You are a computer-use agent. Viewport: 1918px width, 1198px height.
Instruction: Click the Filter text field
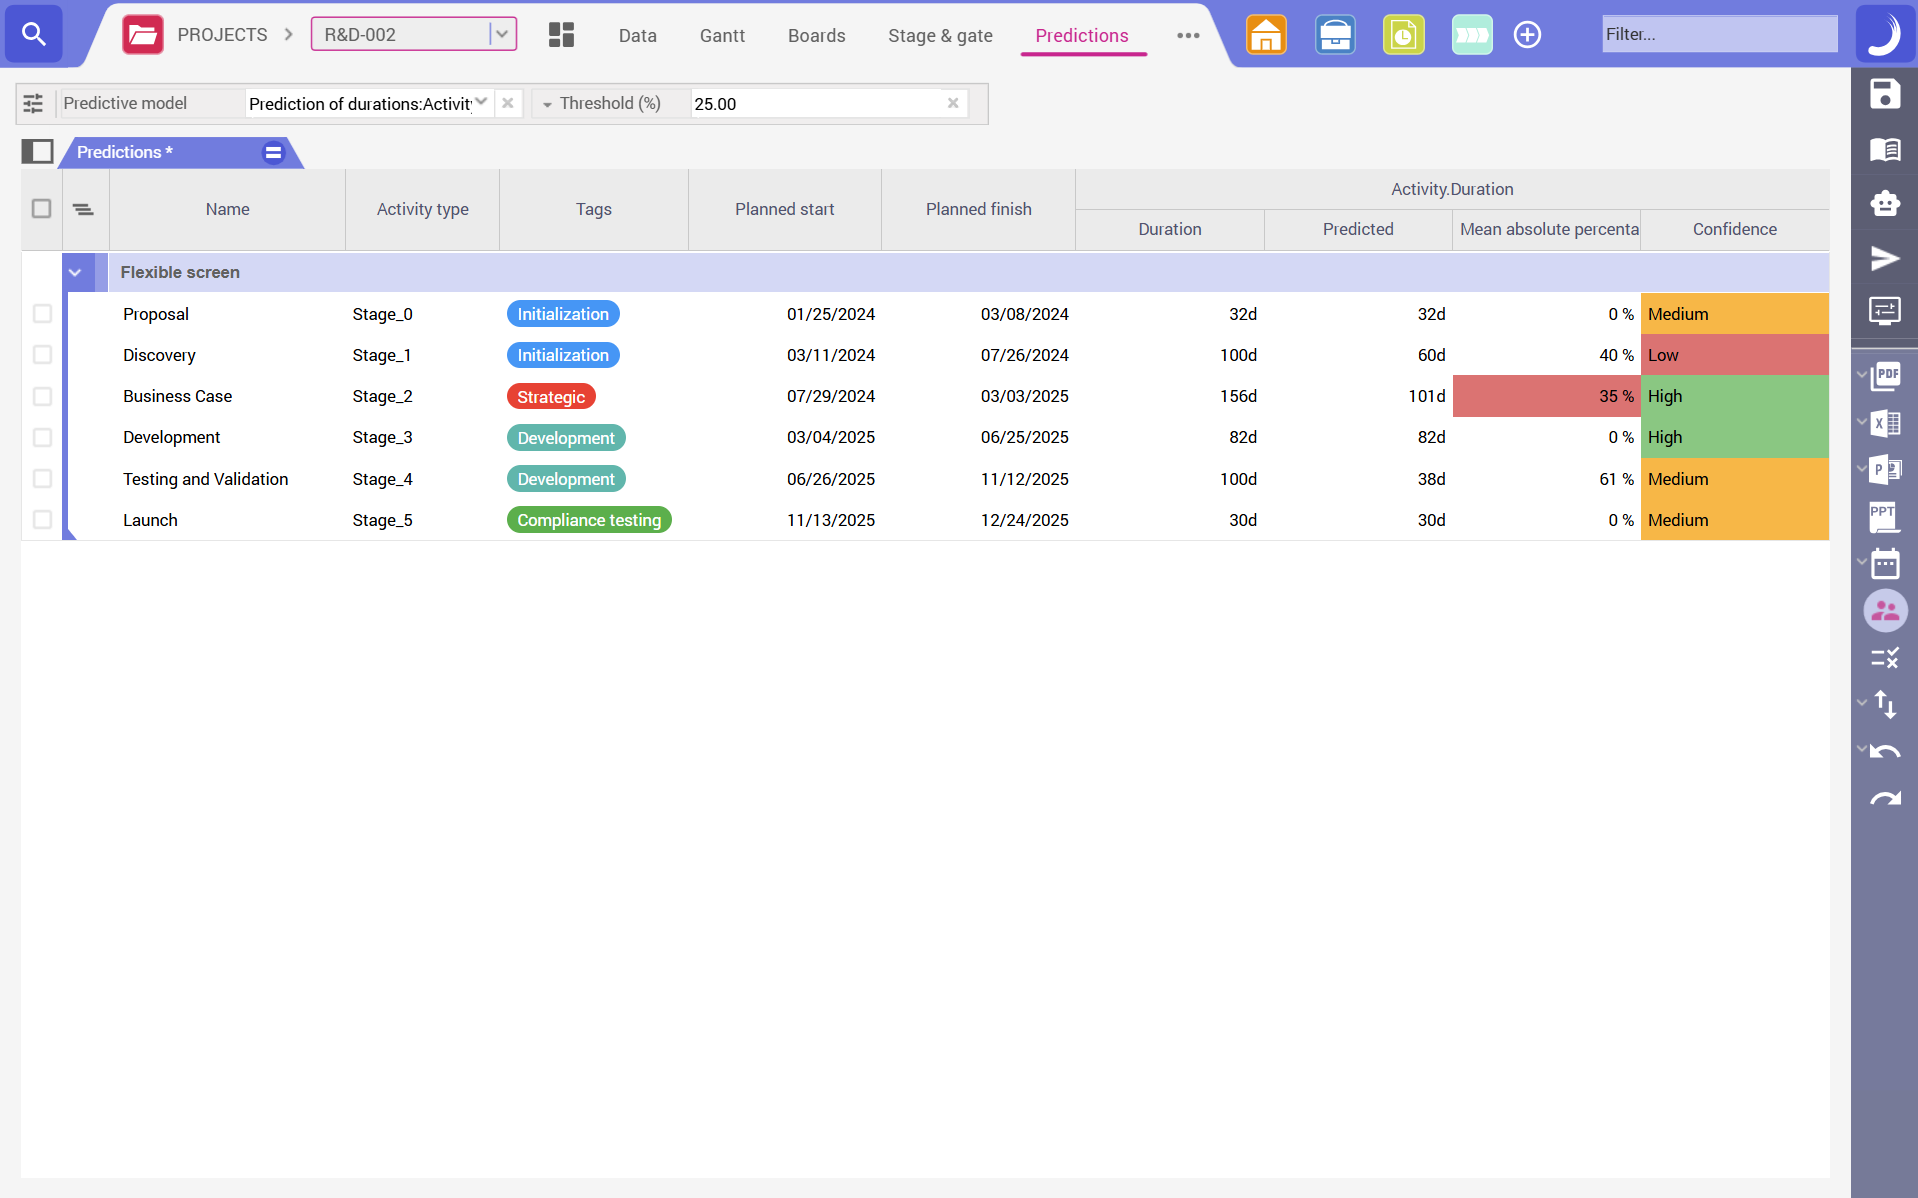point(1719,34)
